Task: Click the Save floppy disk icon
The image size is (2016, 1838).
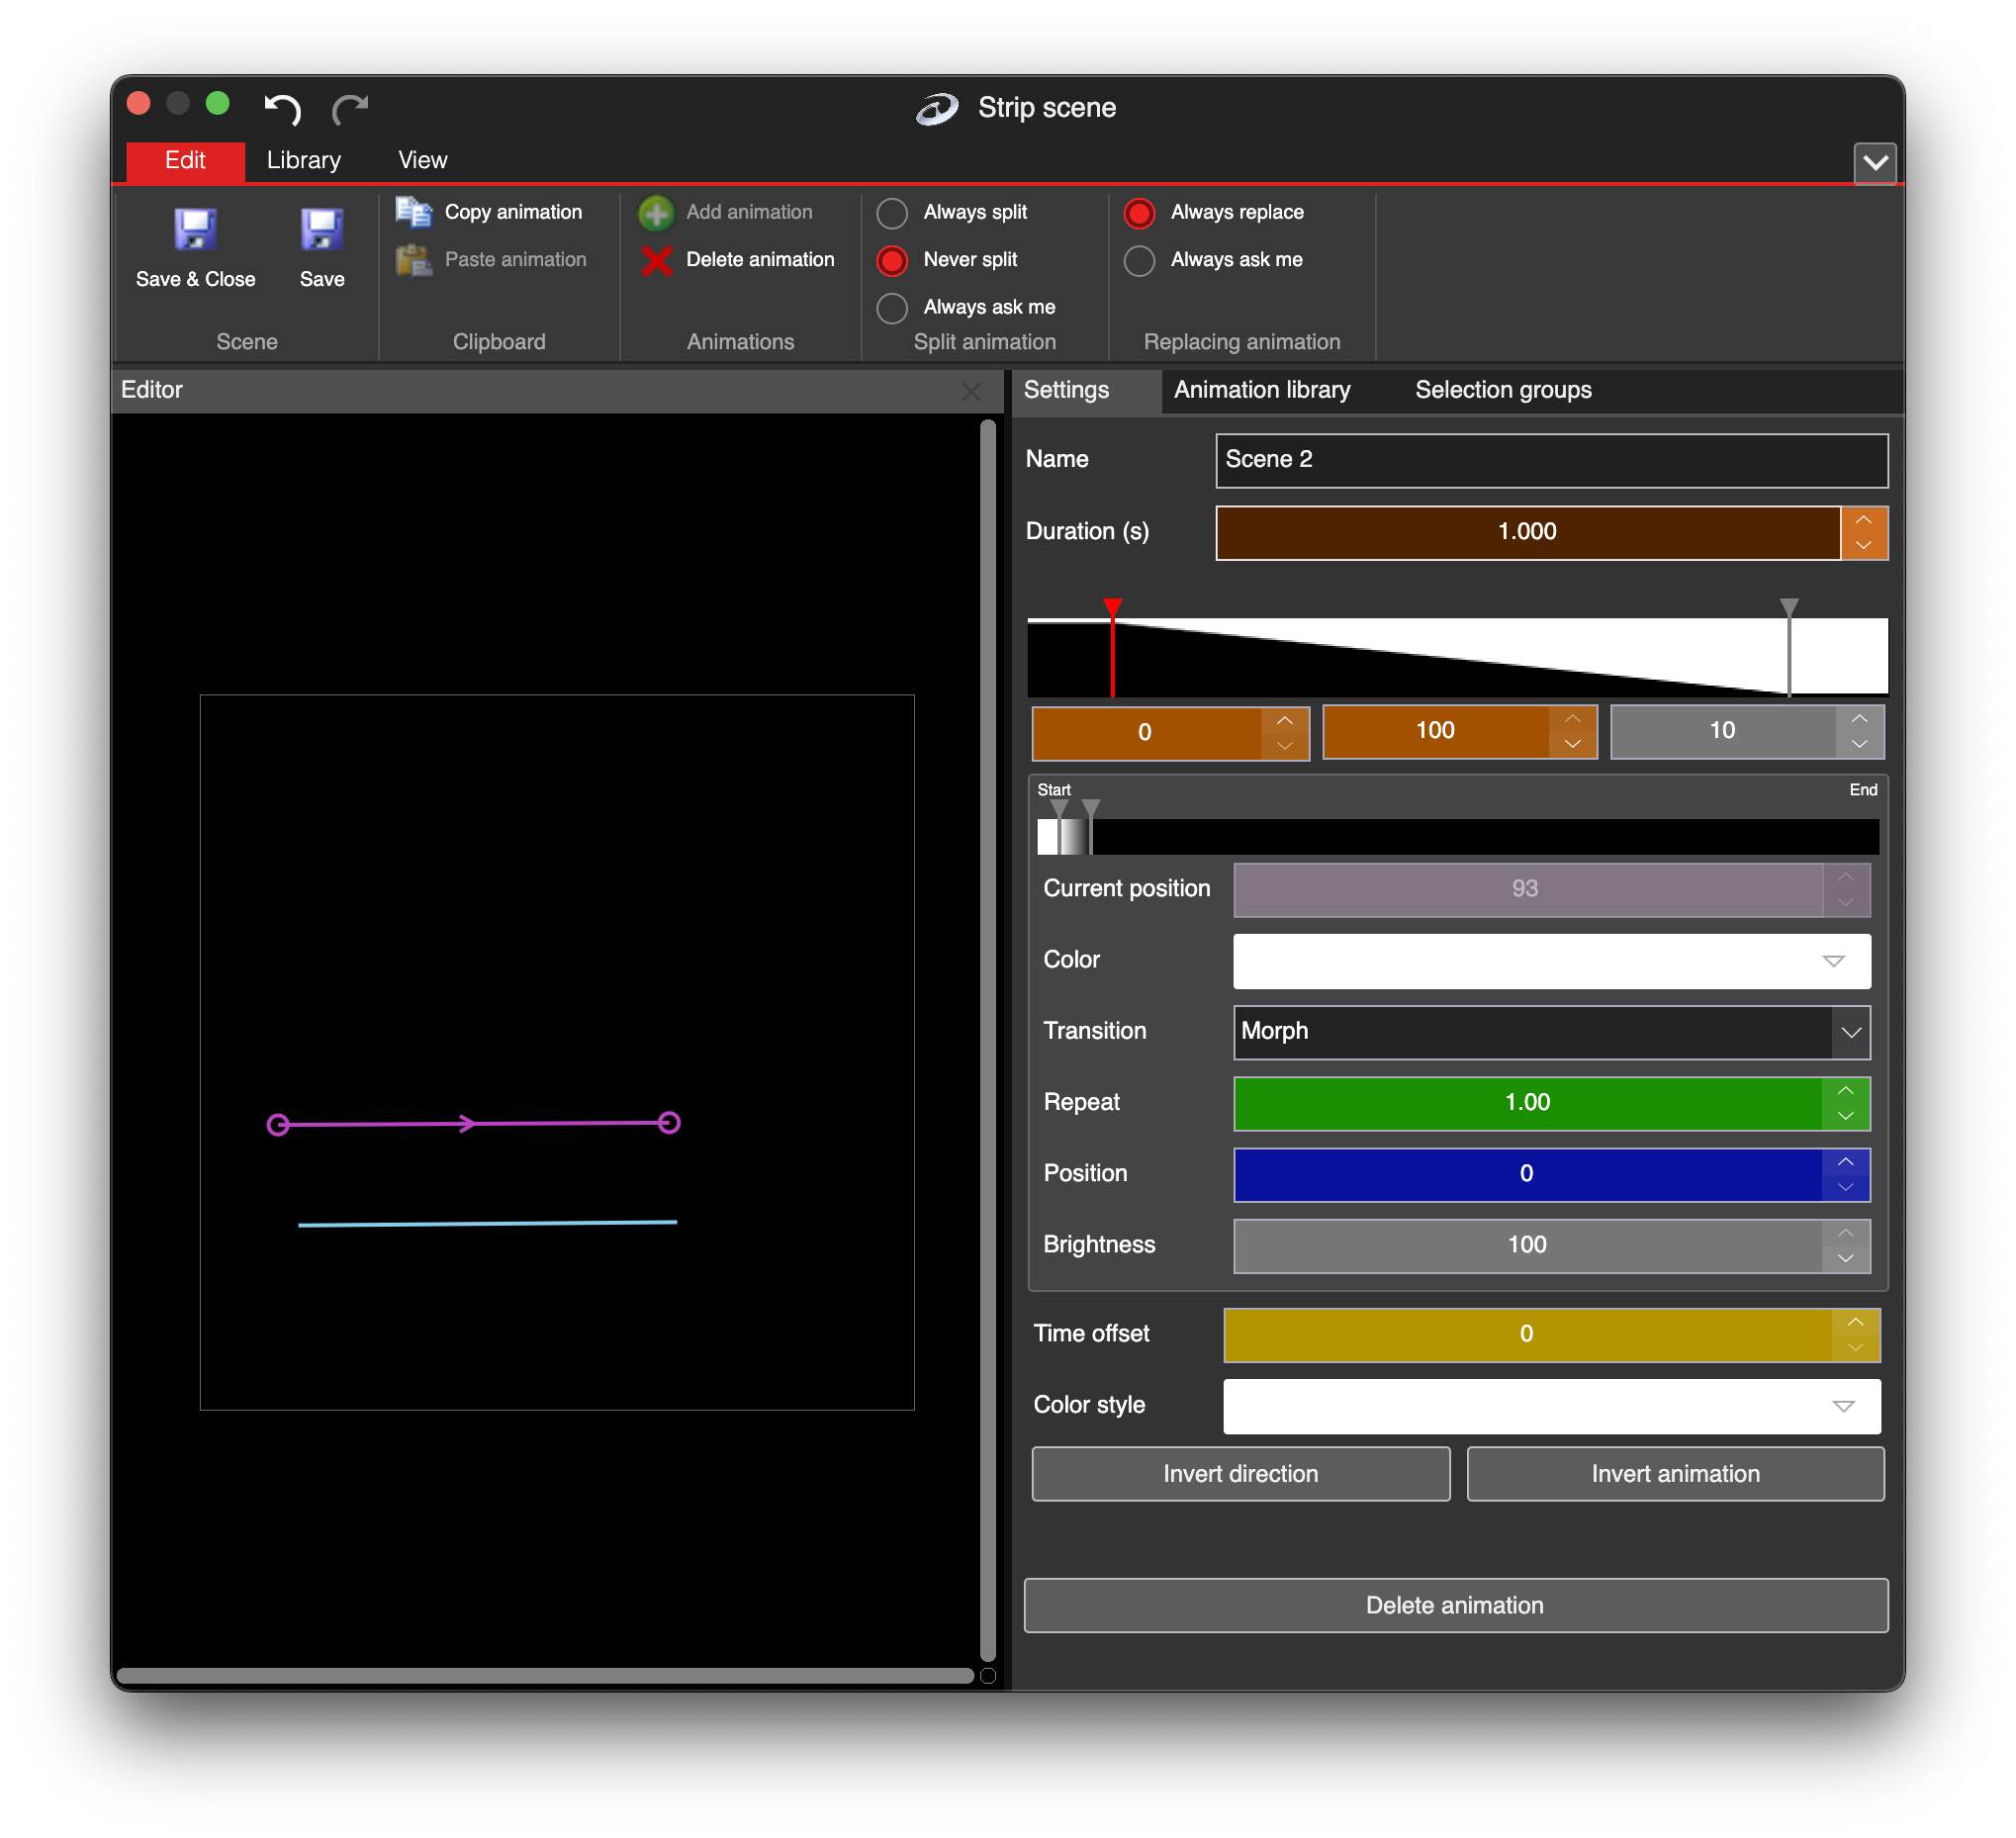Action: point(321,230)
